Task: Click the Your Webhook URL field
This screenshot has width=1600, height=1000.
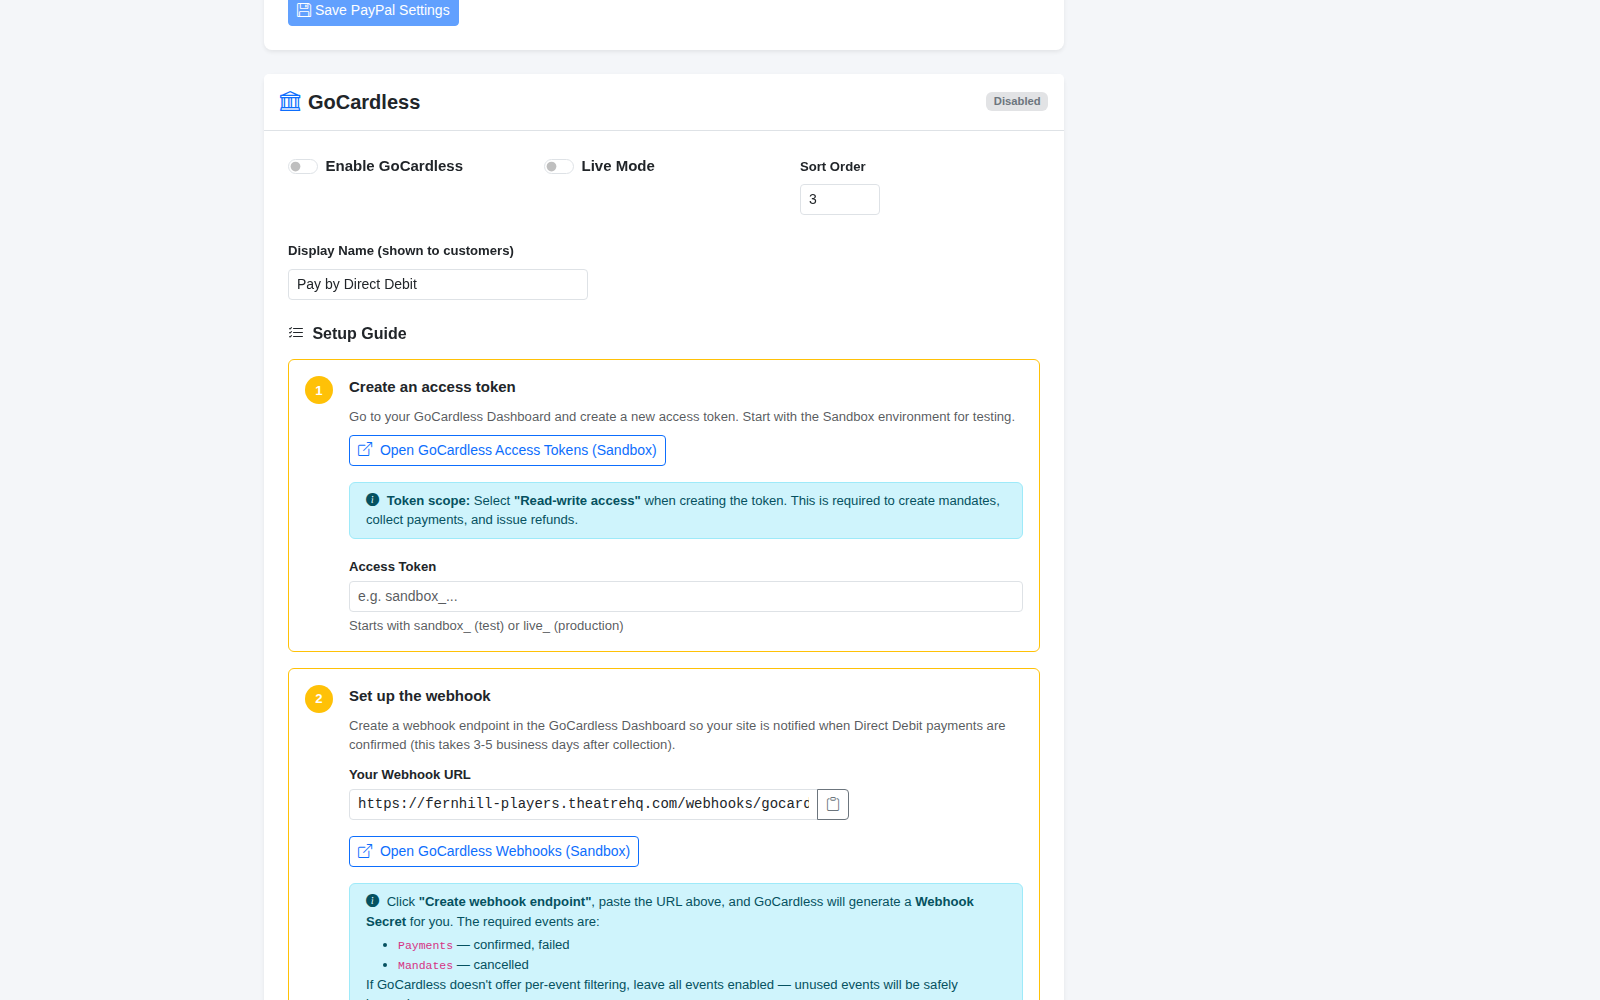Action: 583,804
